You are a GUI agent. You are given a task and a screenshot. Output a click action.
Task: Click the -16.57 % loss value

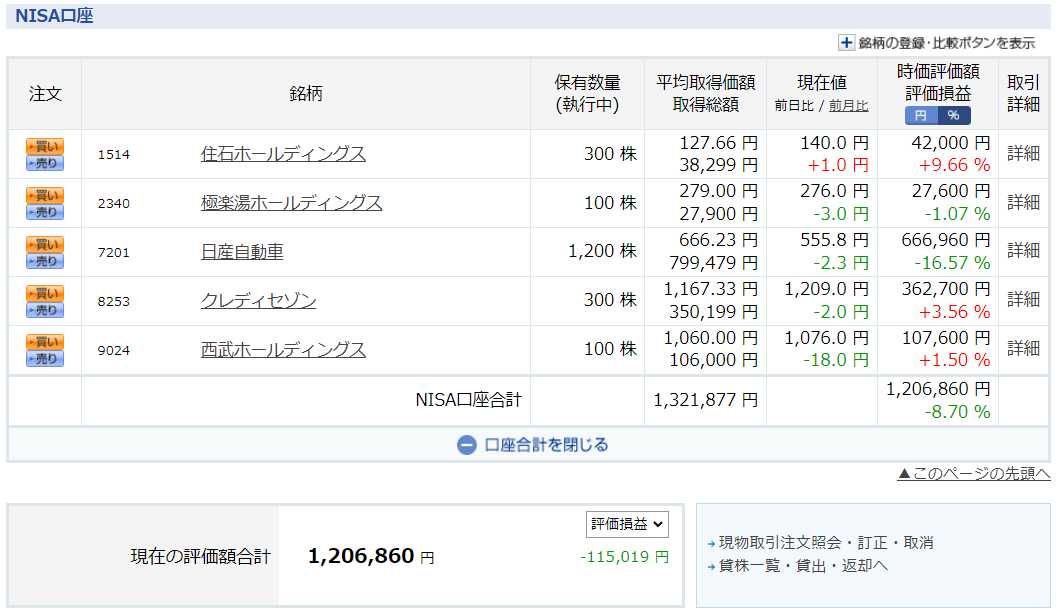pyautogui.click(x=952, y=263)
